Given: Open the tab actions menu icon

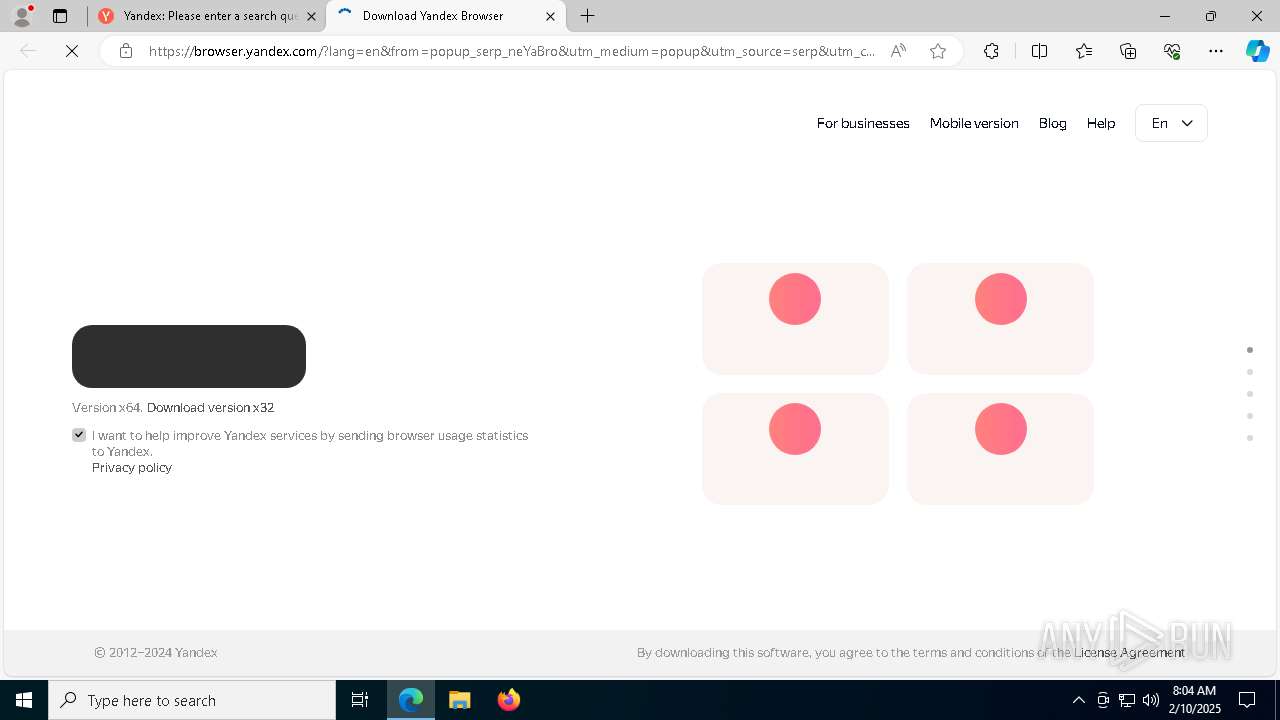Looking at the screenshot, I should click(60, 16).
